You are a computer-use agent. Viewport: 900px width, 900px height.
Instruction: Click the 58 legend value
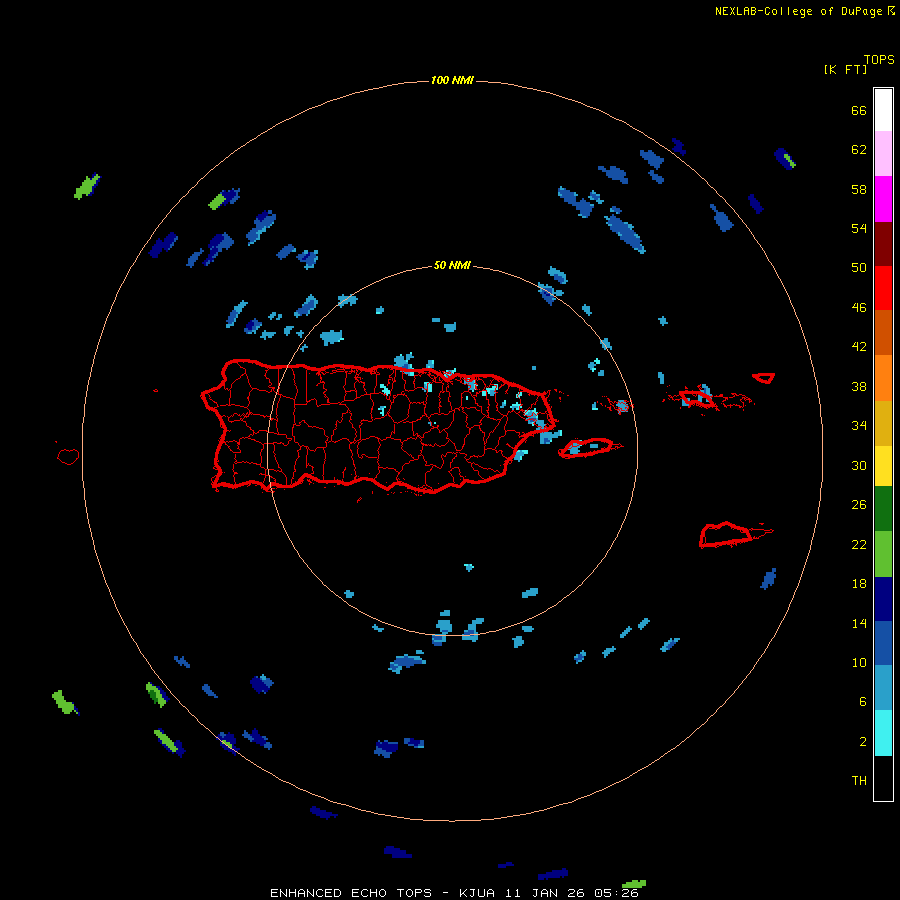tap(859, 189)
